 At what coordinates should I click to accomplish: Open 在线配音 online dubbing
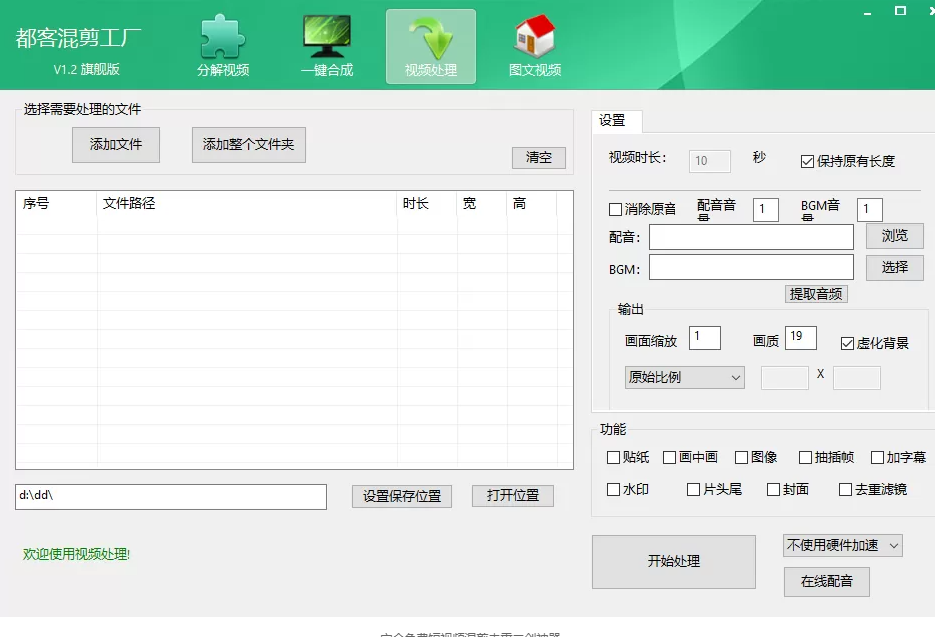tap(826, 582)
